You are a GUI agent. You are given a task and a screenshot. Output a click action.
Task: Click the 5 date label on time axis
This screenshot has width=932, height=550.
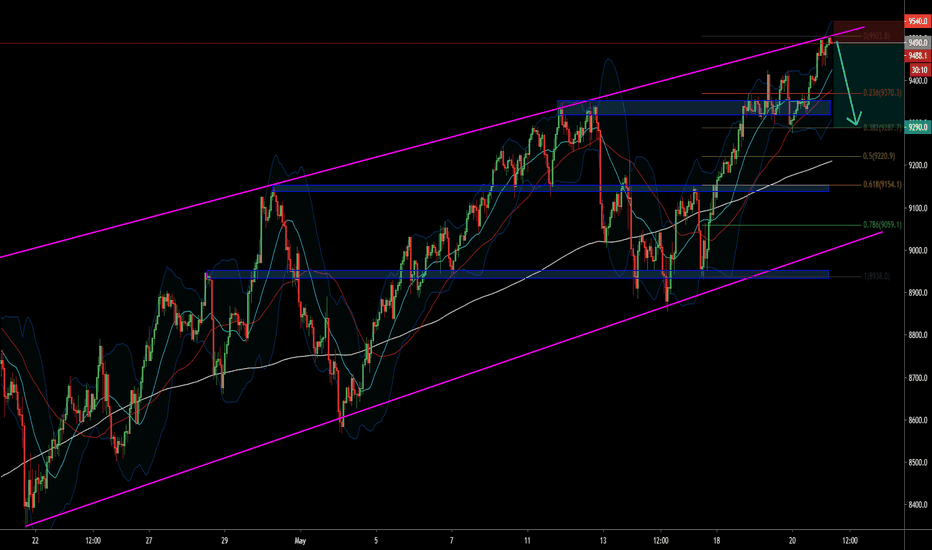(x=376, y=540)
